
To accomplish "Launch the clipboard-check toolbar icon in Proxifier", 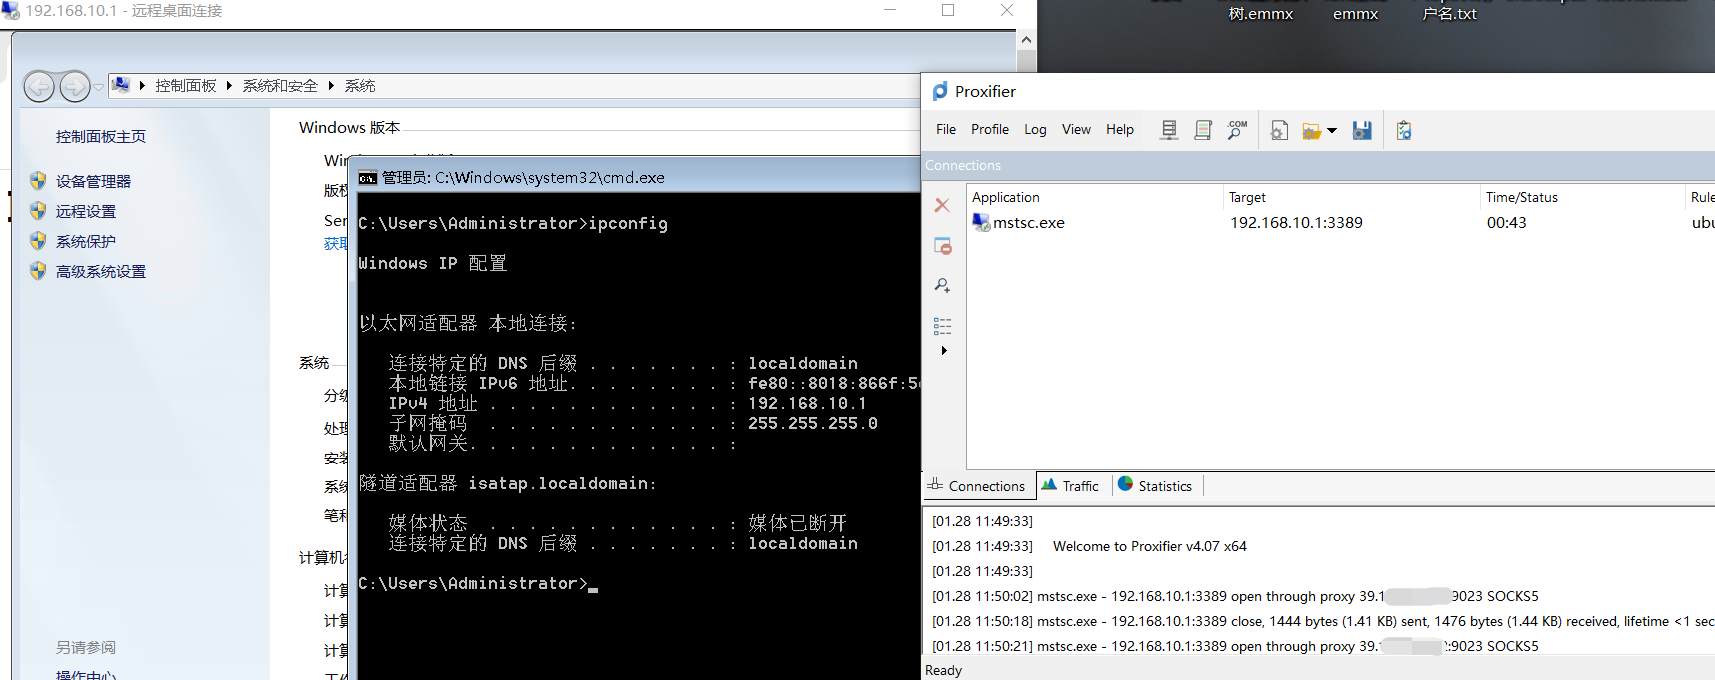I will coord(1404,130).
